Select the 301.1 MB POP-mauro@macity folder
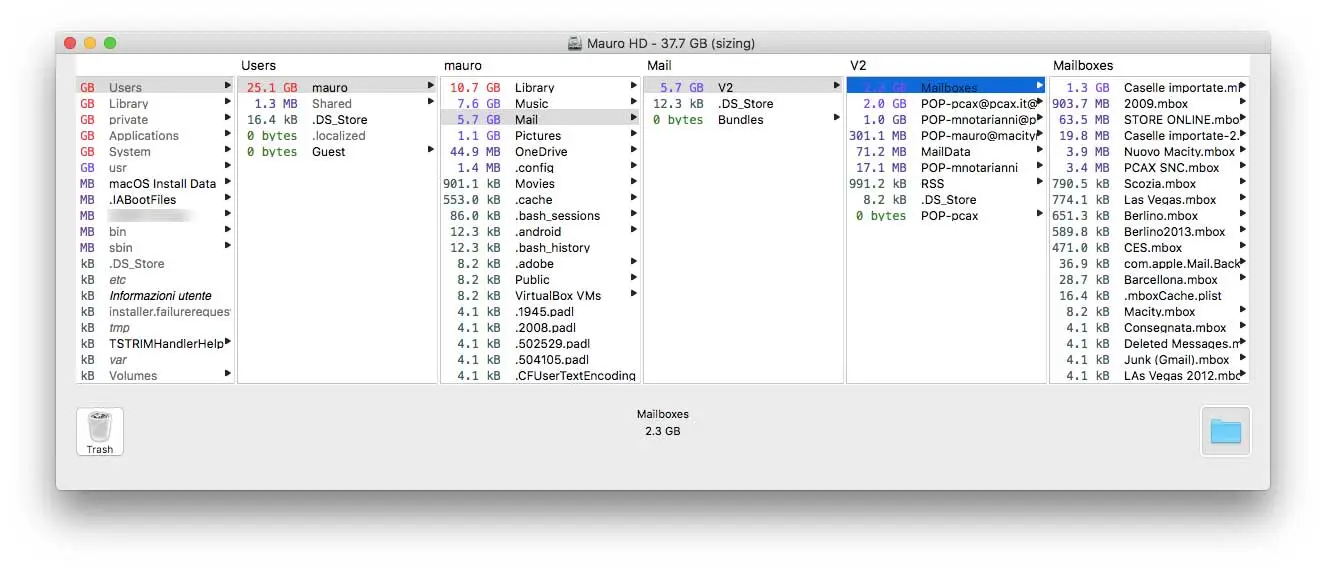1326x570 pixels. (x=946, y=136)
